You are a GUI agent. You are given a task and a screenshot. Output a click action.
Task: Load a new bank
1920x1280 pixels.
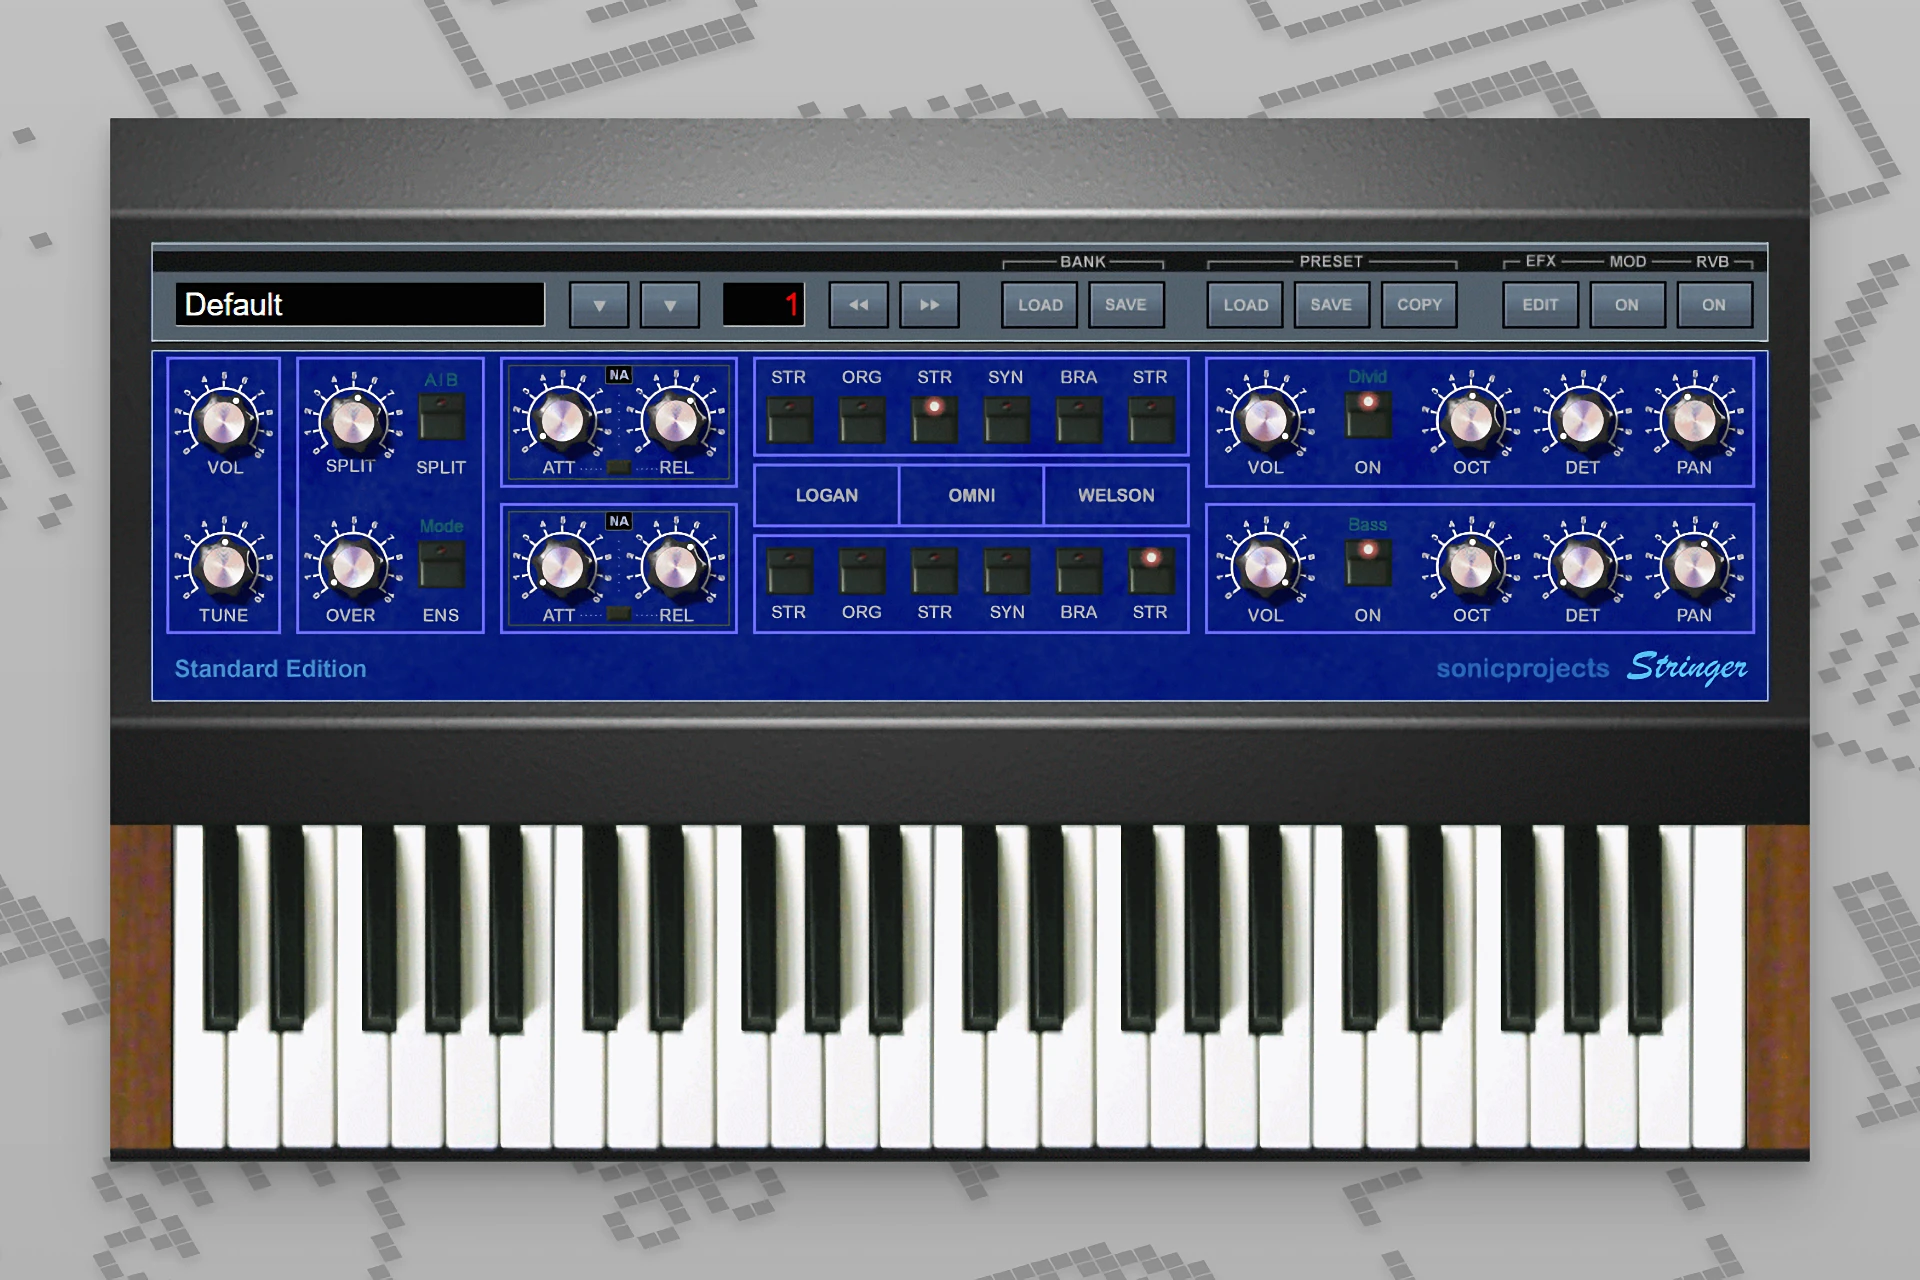pos(1038,305)
